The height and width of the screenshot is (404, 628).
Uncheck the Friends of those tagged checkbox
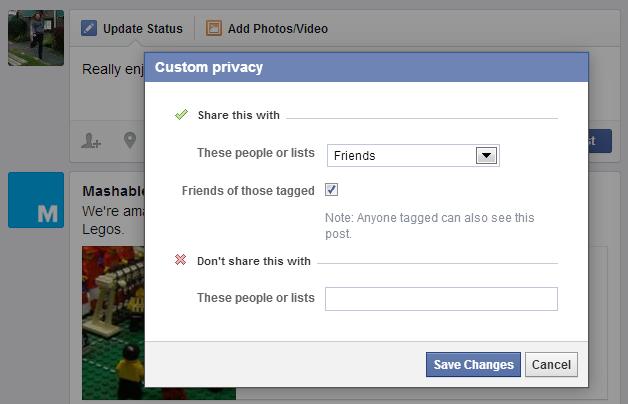click(332, 190)
